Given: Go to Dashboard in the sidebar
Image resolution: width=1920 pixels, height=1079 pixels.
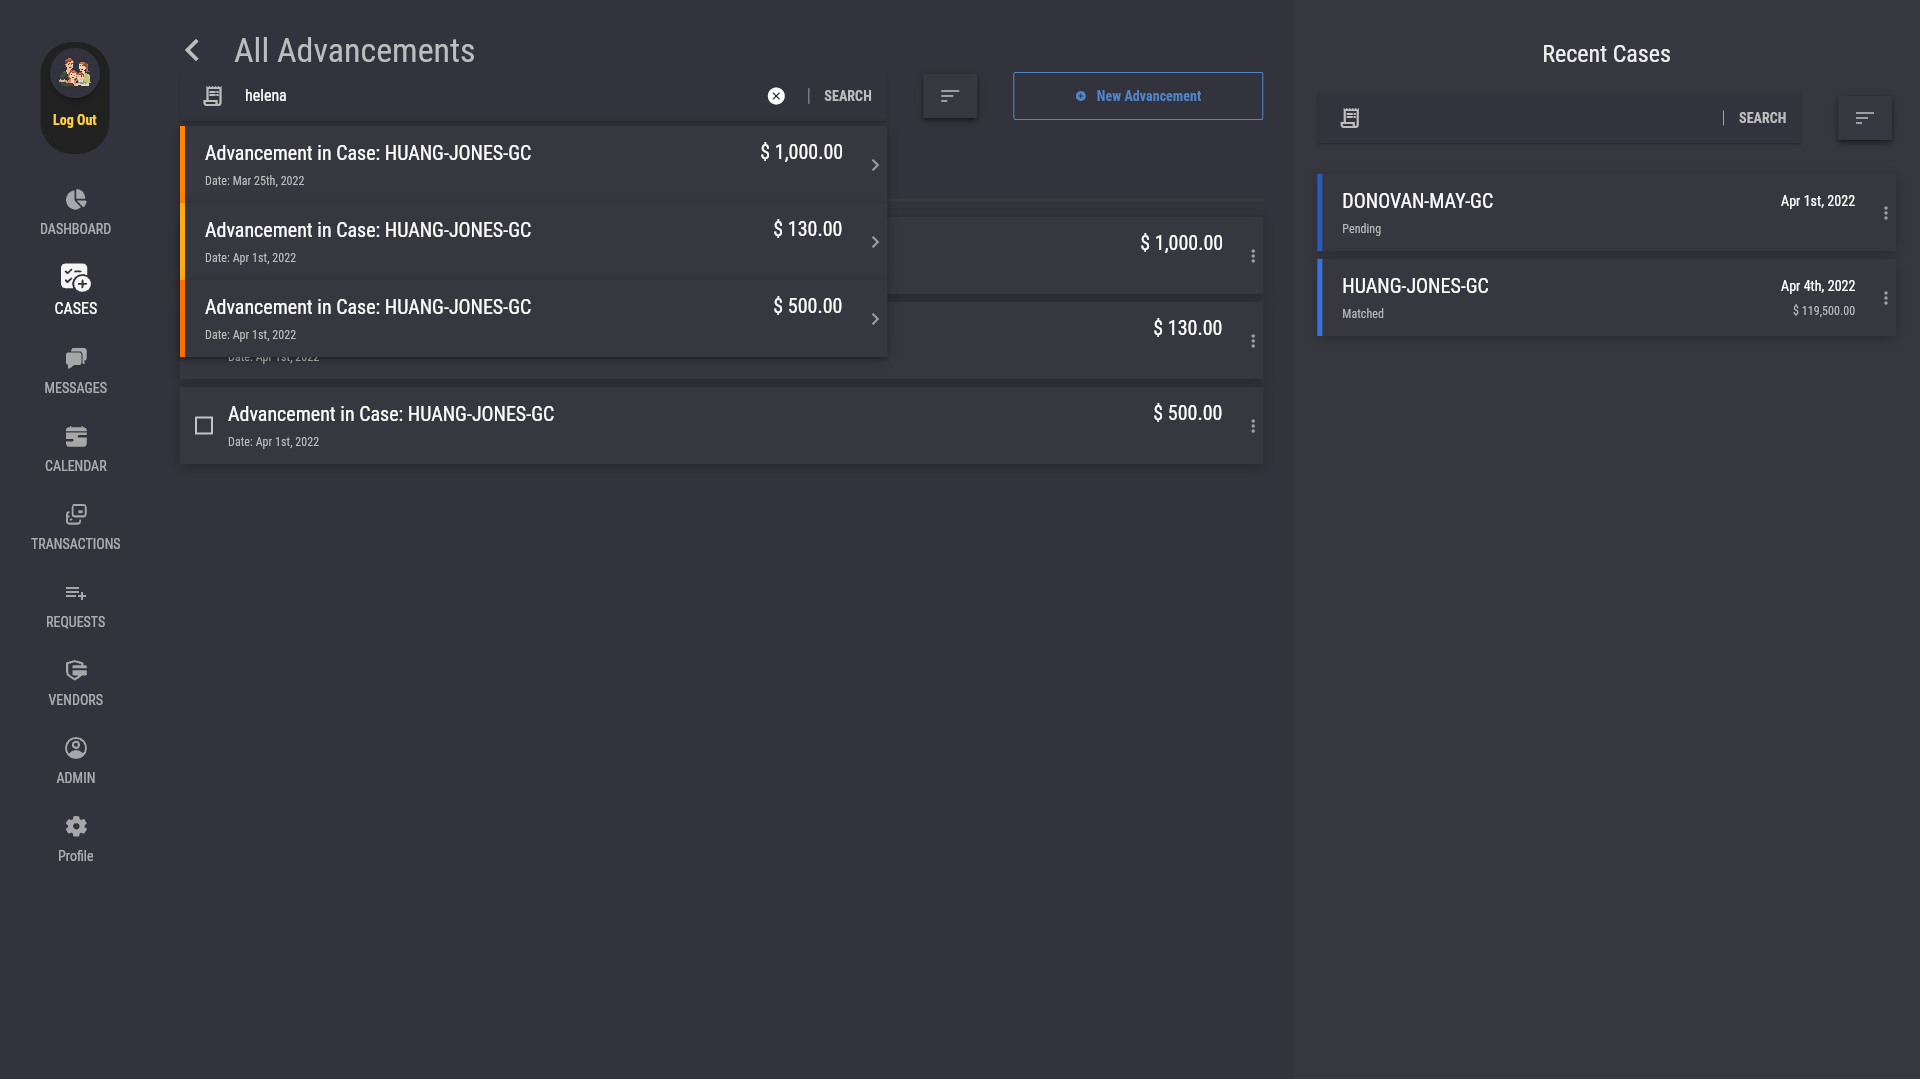Looking at the screenshot, I should tap(76, 212).
